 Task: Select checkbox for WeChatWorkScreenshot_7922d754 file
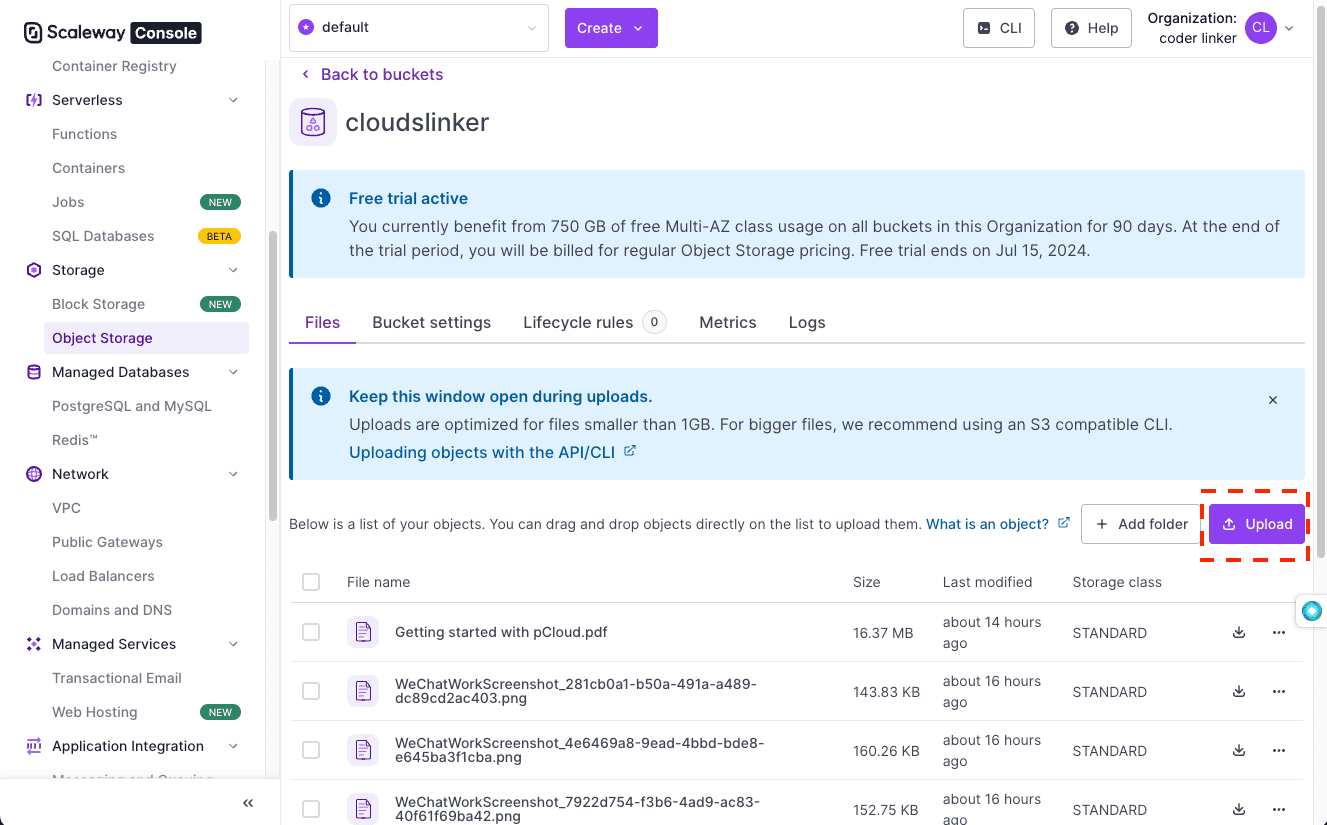coord(311,809)
